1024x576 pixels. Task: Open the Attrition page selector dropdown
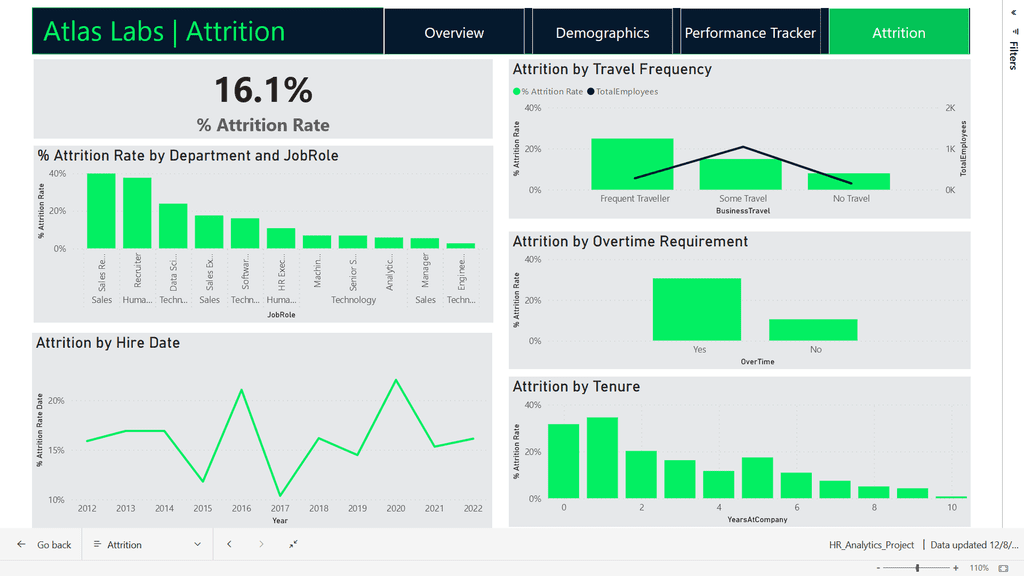[148, 545]
